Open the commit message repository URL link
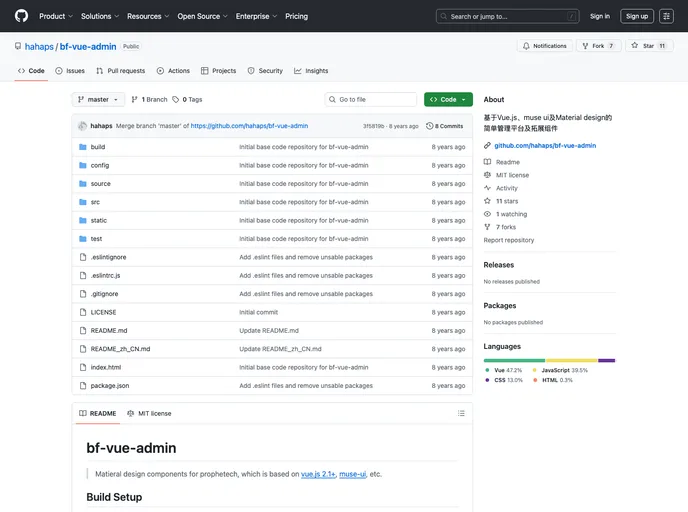The width and height of the screenshot is (688, 512). (x=249, y=126)
